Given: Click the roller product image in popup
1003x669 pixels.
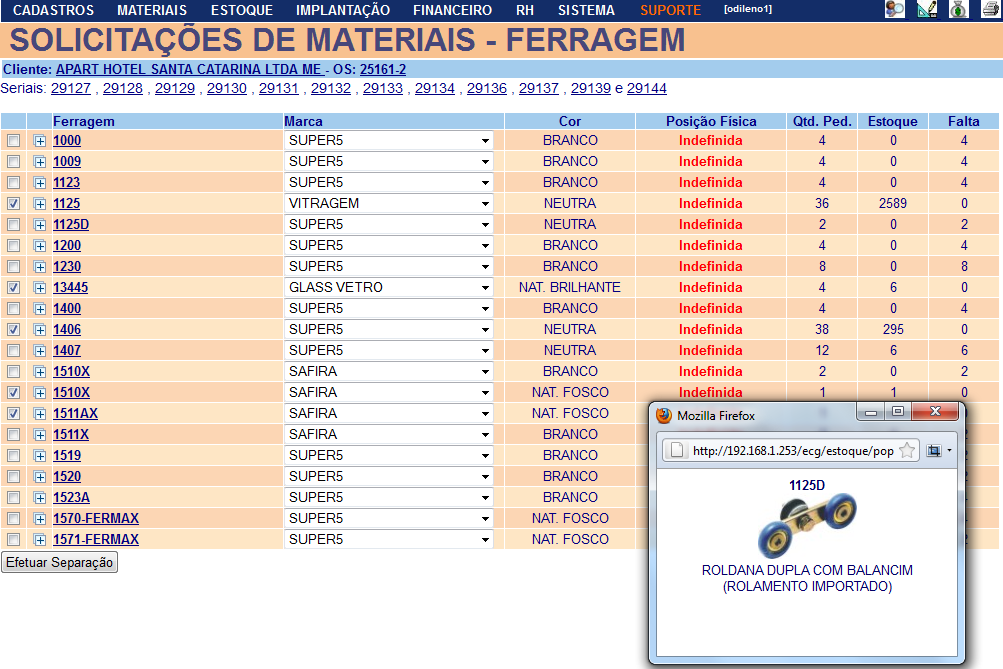Looking at the screenshot, I should click(x=807, y=526).
